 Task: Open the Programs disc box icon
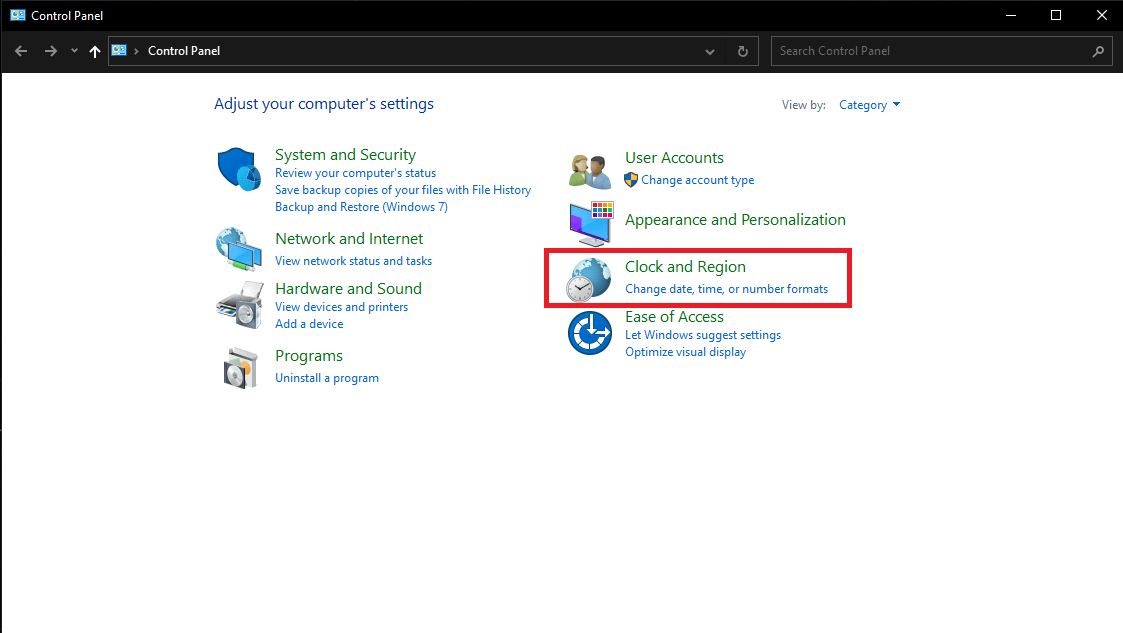click(x=240, y=368)
